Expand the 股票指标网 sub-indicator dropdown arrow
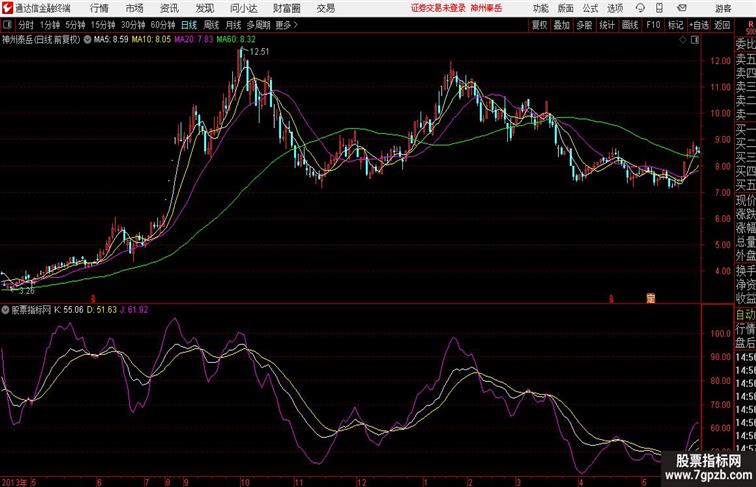 5,310
